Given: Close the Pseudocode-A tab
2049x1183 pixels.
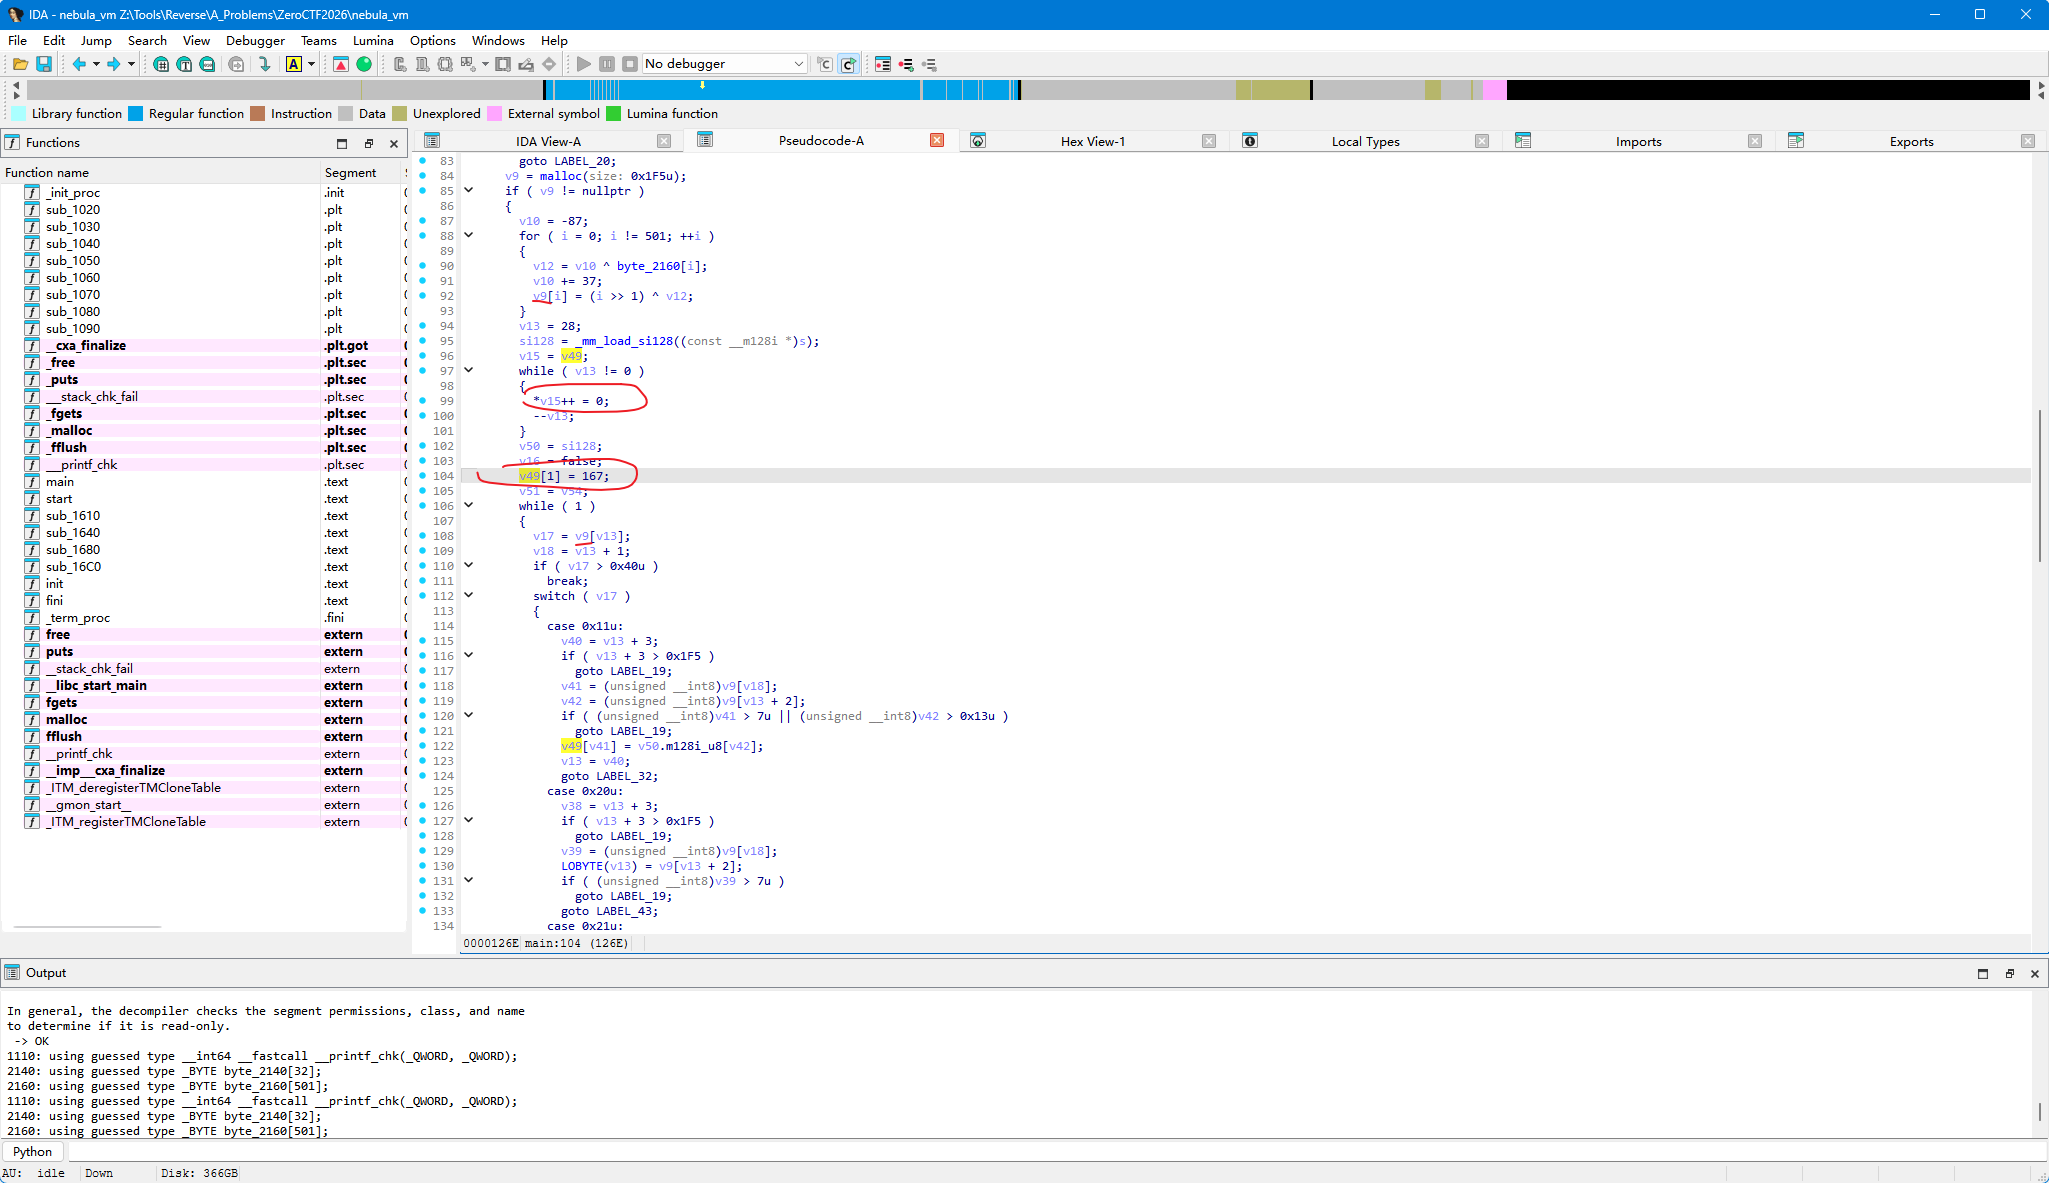Looking at the screenshot, I should tap(937, 140).
